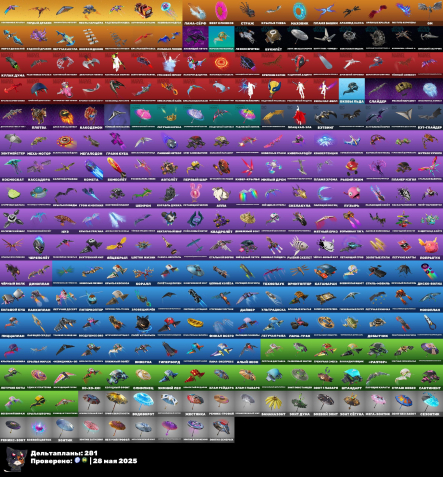The height and width of the screenshot is (477, 443).
Task: Pick the rainbow wings glider
Action: click(247, 193)
